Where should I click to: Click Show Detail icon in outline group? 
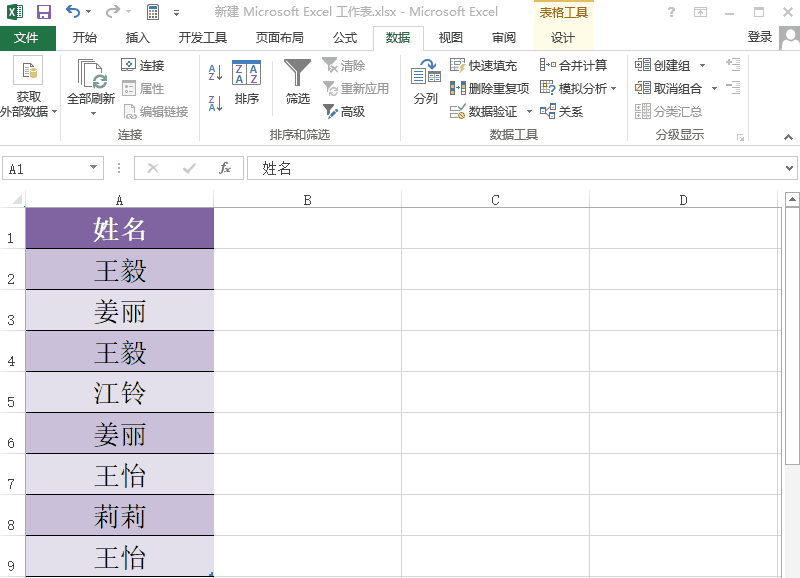tap(733, 64)
